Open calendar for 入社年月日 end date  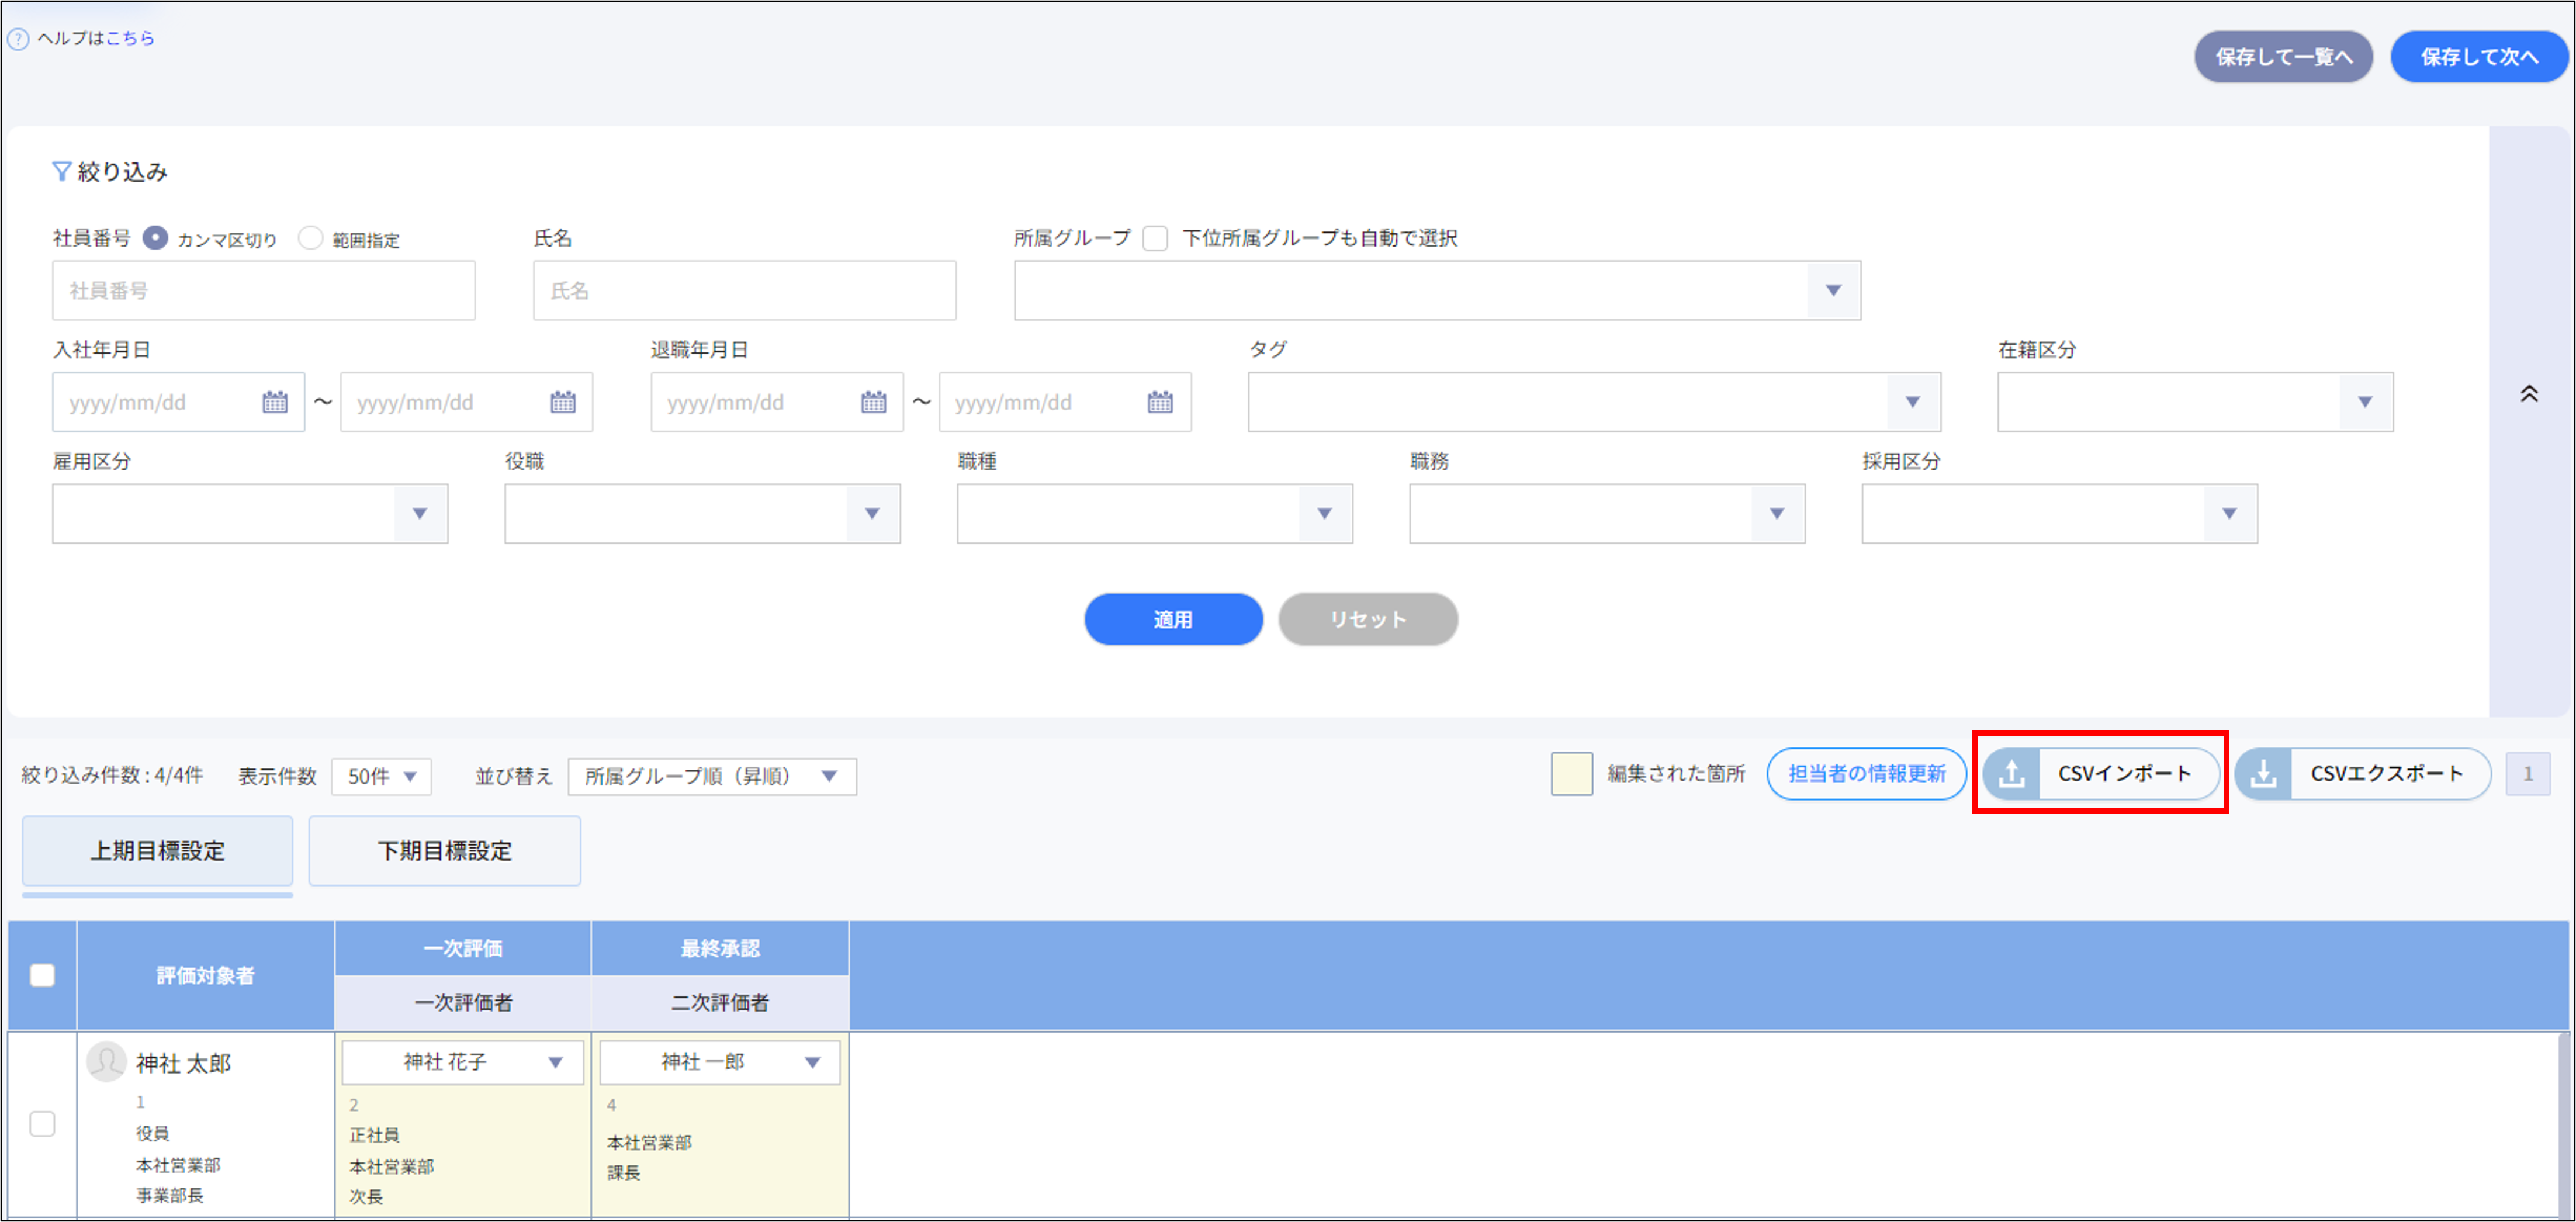563,402
